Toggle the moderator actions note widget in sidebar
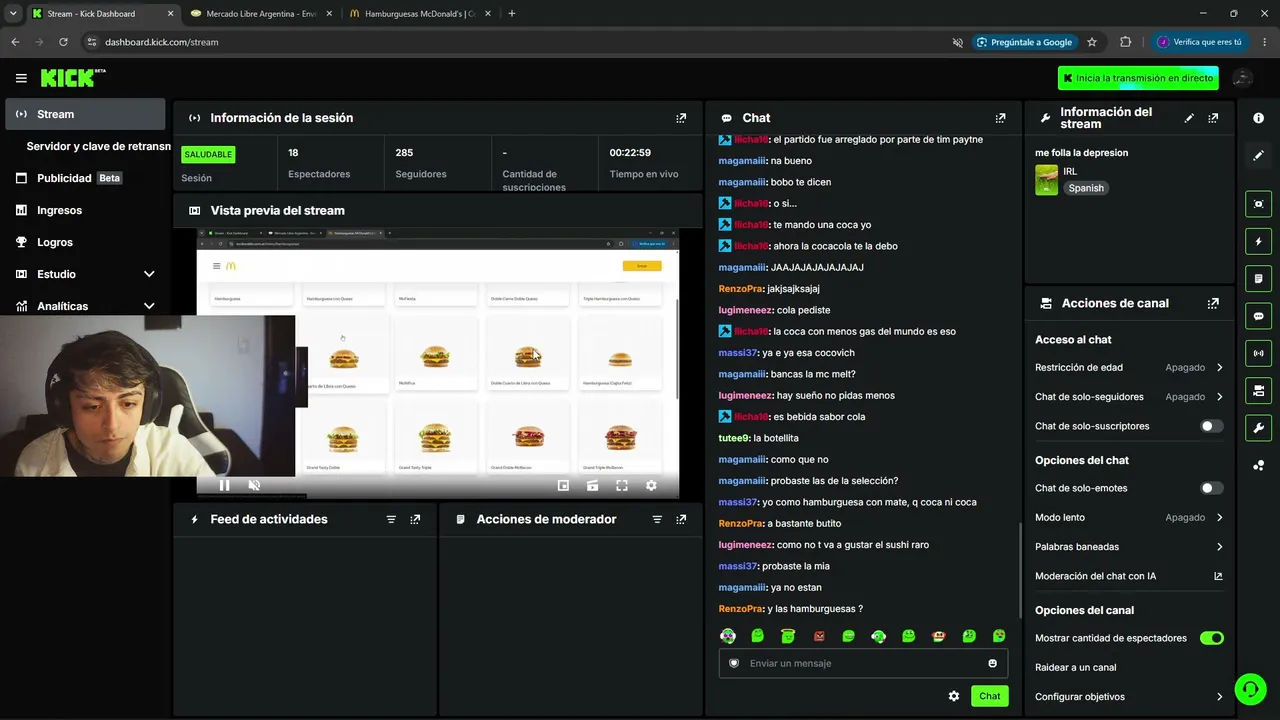 click(x=1258, y=278)
